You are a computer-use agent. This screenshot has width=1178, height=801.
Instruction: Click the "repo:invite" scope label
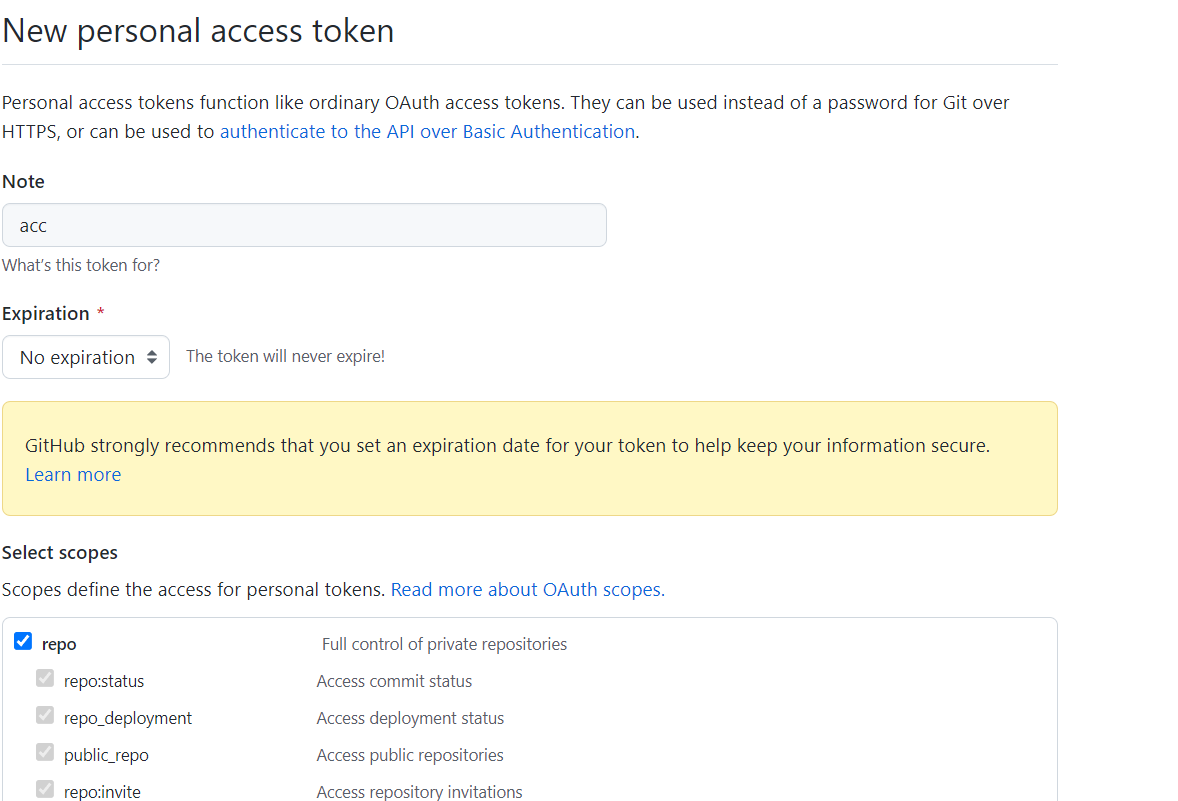102,792
